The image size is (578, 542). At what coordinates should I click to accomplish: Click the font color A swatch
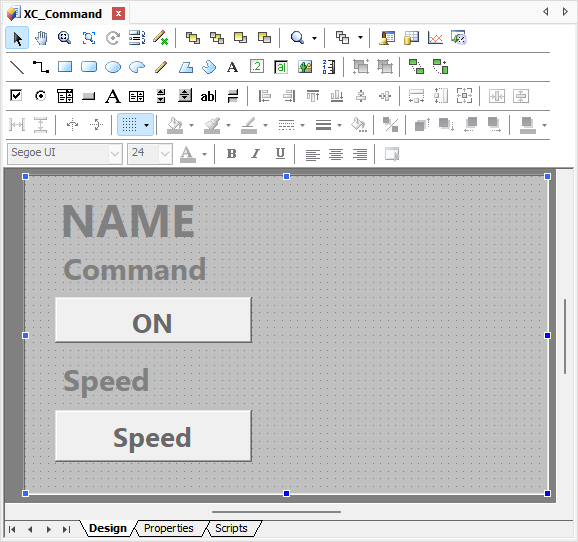coord(188,154)
